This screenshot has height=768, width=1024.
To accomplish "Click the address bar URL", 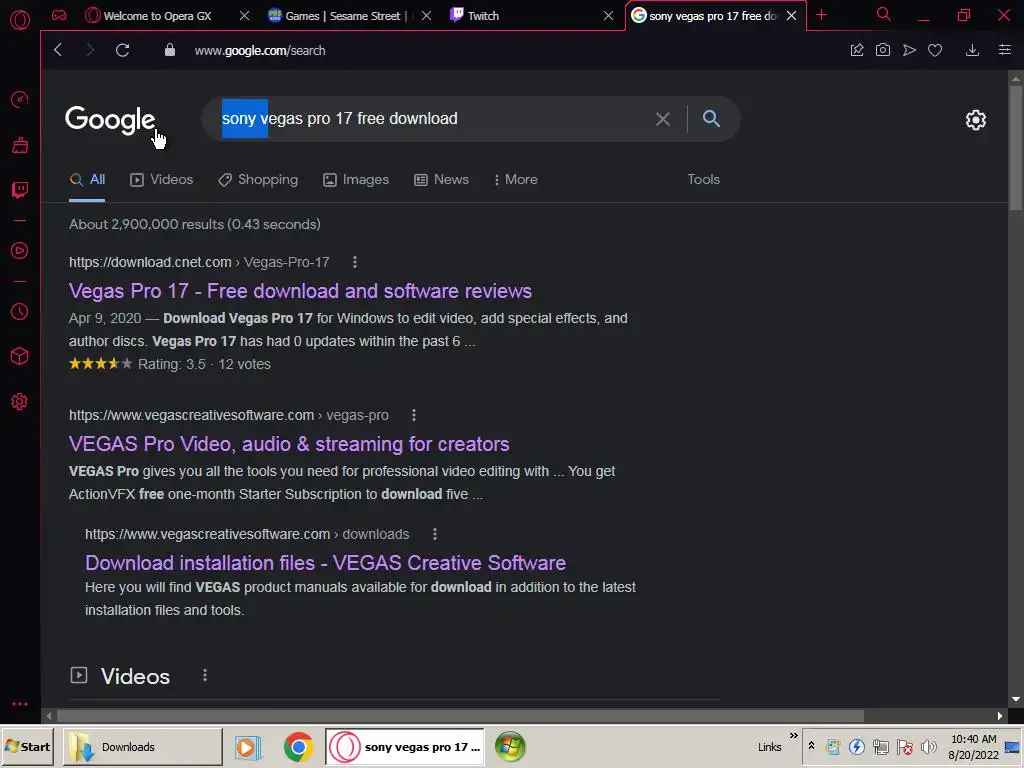I will click(x=260, y=50).
